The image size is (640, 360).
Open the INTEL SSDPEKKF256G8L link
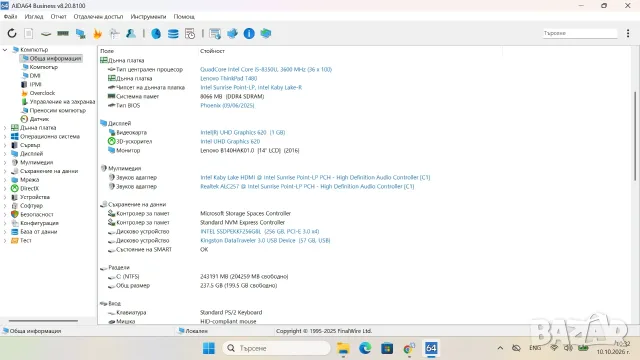pos(260,231)
